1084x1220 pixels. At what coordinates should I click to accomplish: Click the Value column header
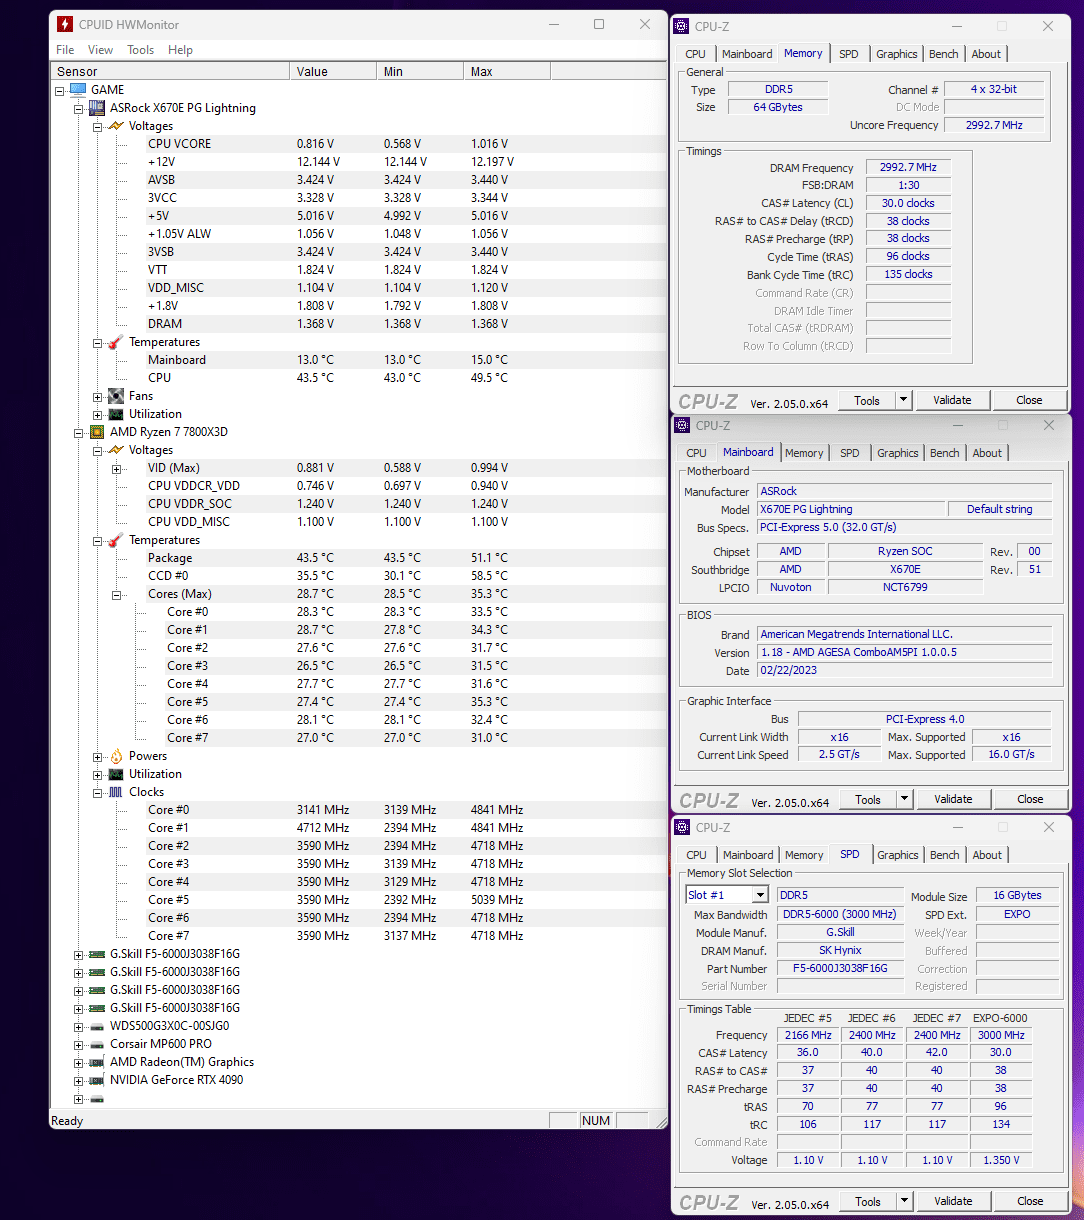(334, 72)
